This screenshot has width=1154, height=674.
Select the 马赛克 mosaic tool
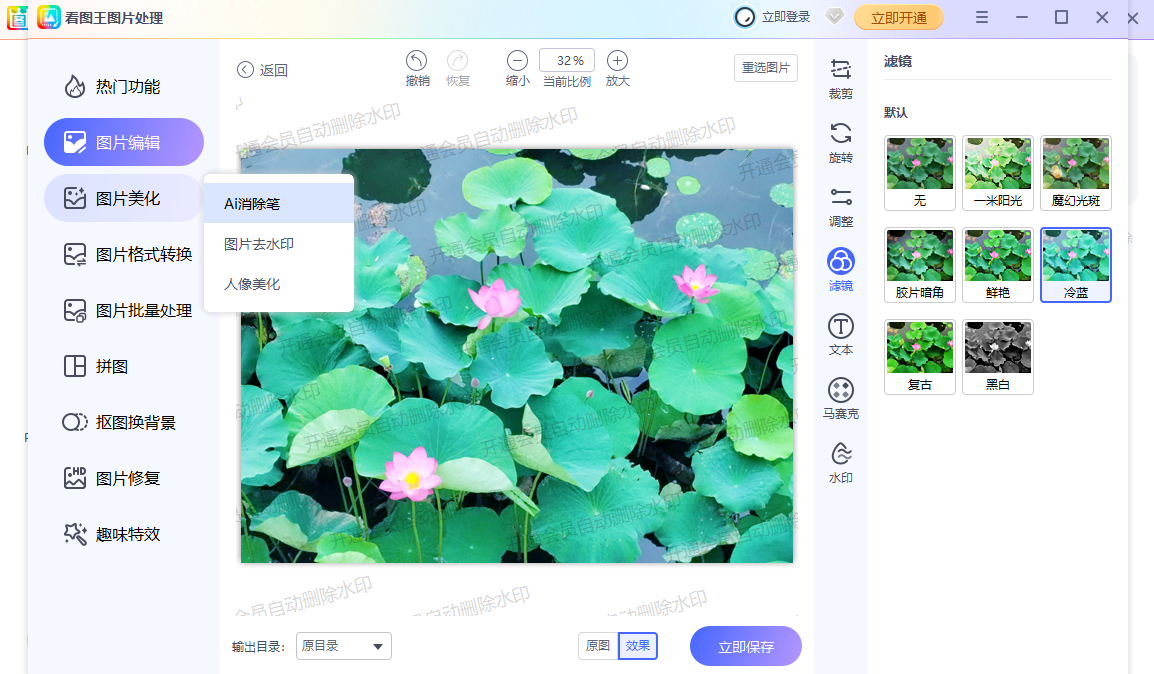point(840,397)
